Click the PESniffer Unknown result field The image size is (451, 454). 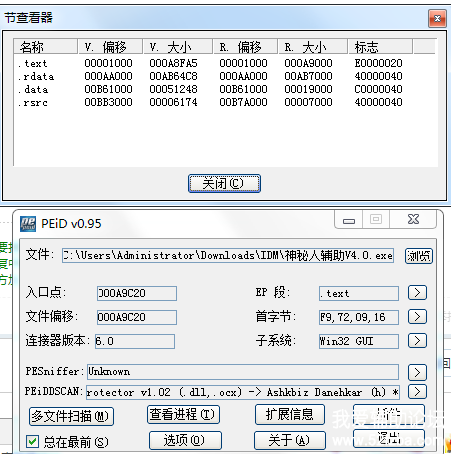pyautogui.click(x=243, y=372)
